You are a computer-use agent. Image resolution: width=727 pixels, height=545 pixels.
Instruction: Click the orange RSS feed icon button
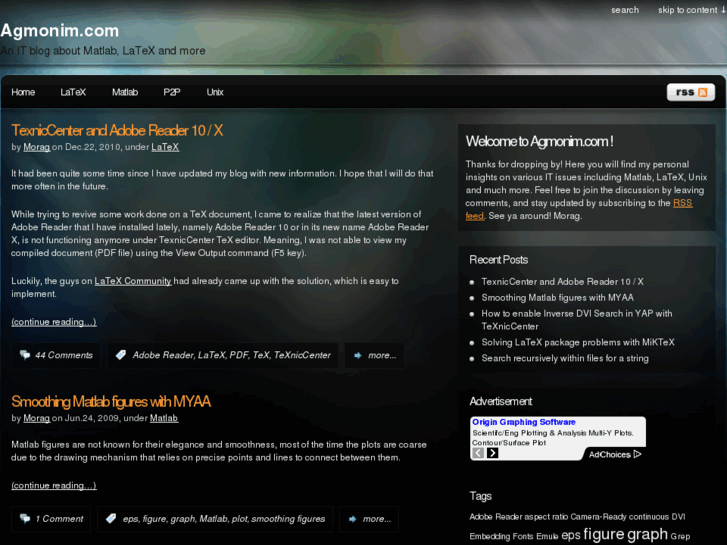690,92
